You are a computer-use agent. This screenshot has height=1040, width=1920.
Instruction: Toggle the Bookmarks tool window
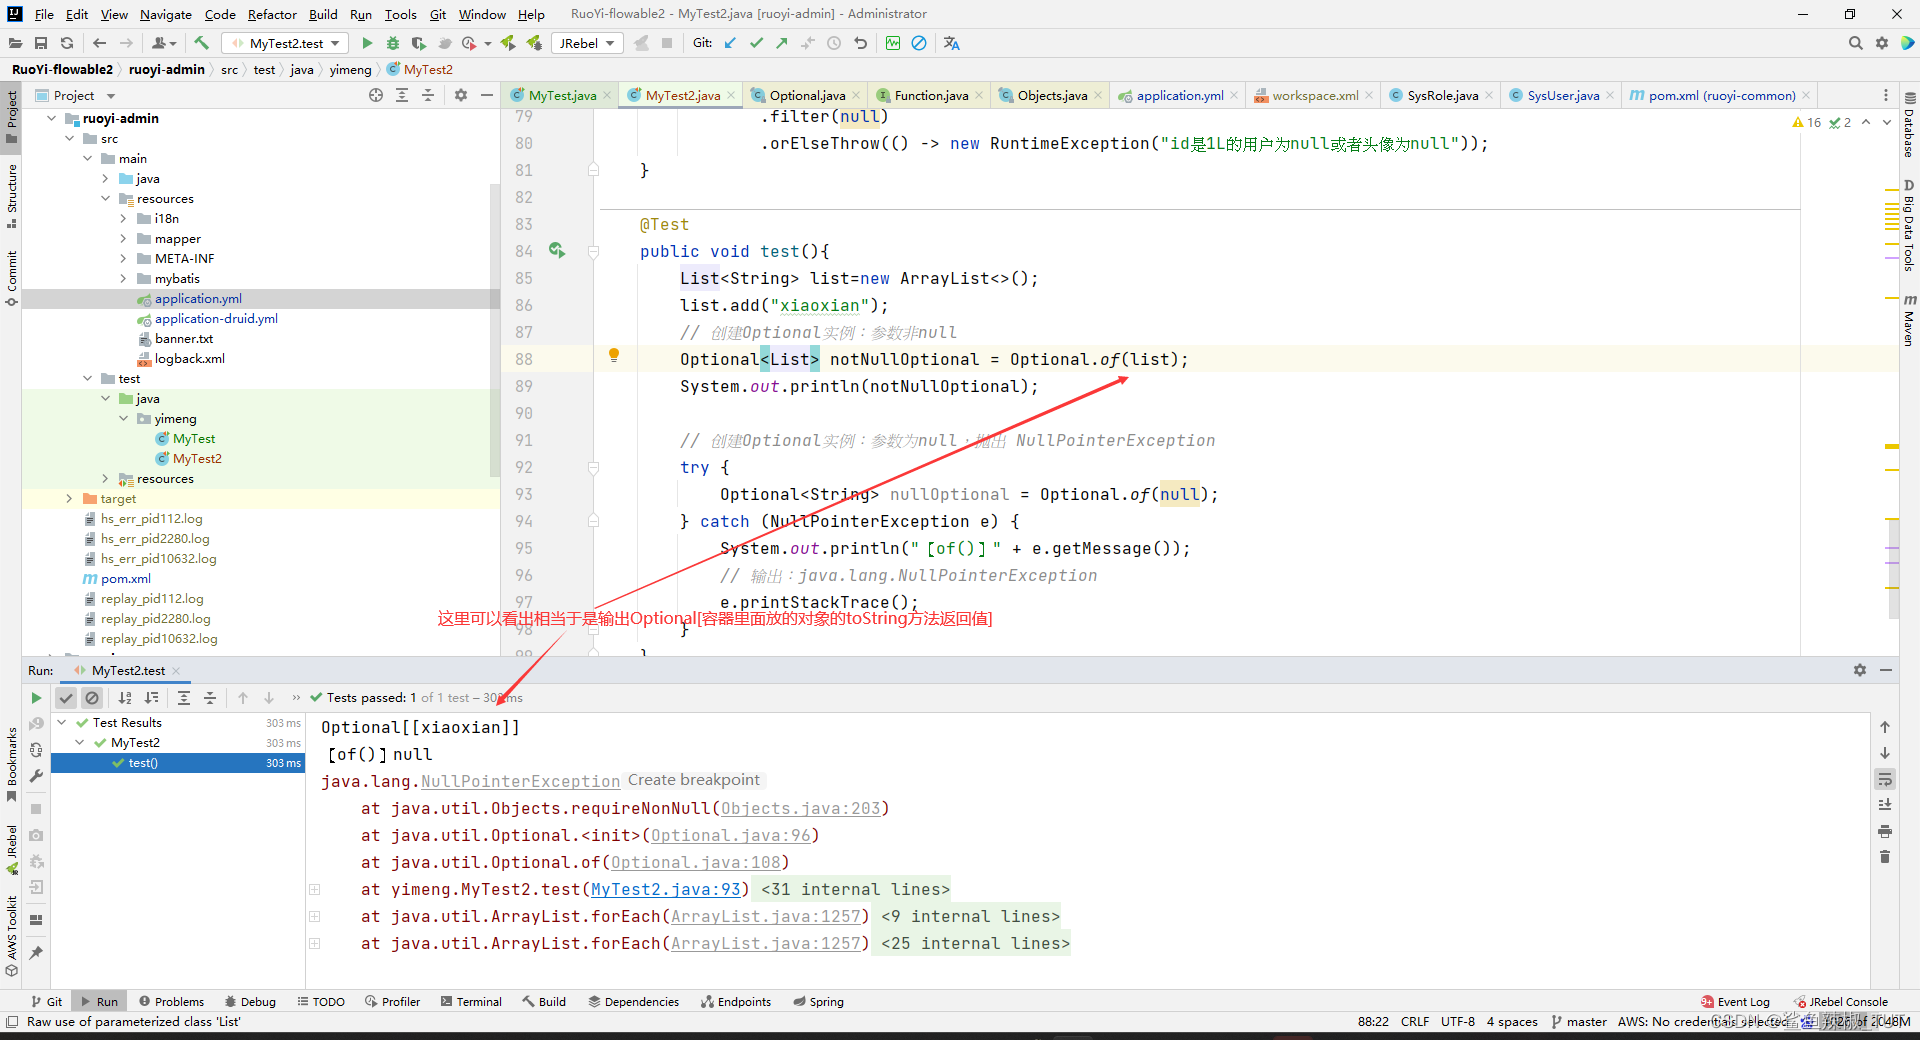pyautogui.click(x=12, y=765)
